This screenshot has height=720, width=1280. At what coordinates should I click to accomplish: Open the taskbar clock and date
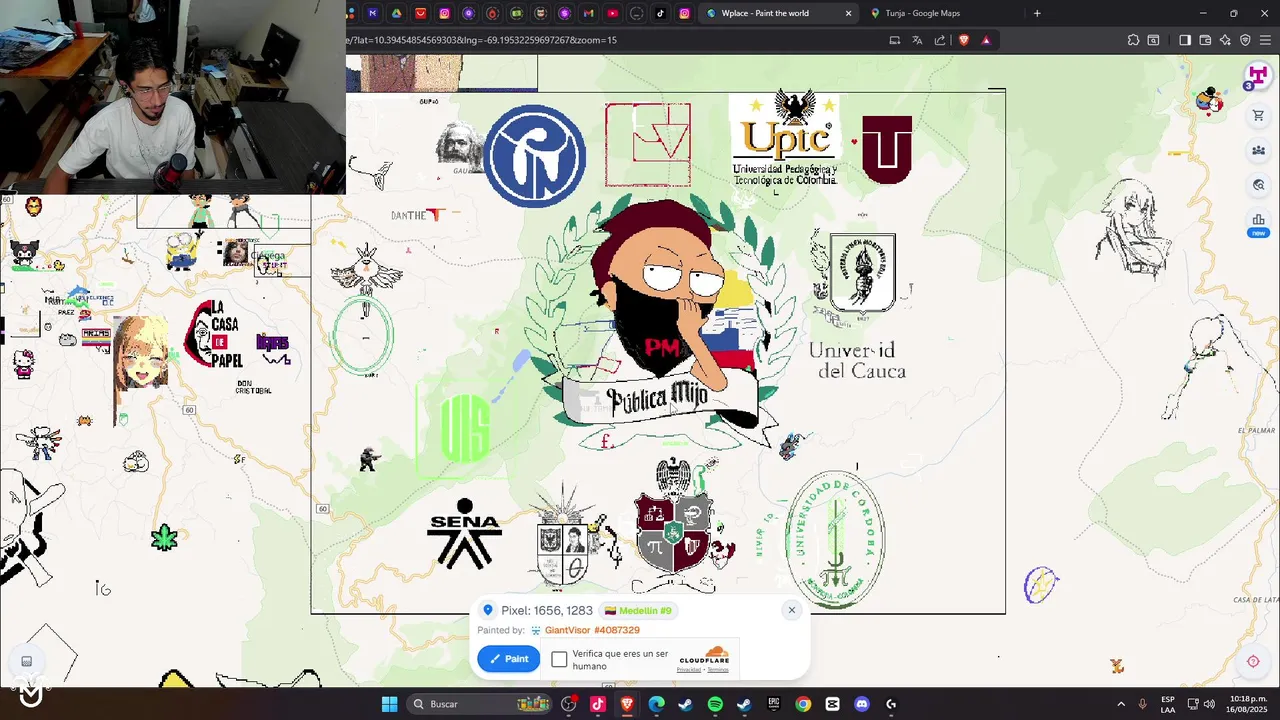click(x=1248, y=704)
